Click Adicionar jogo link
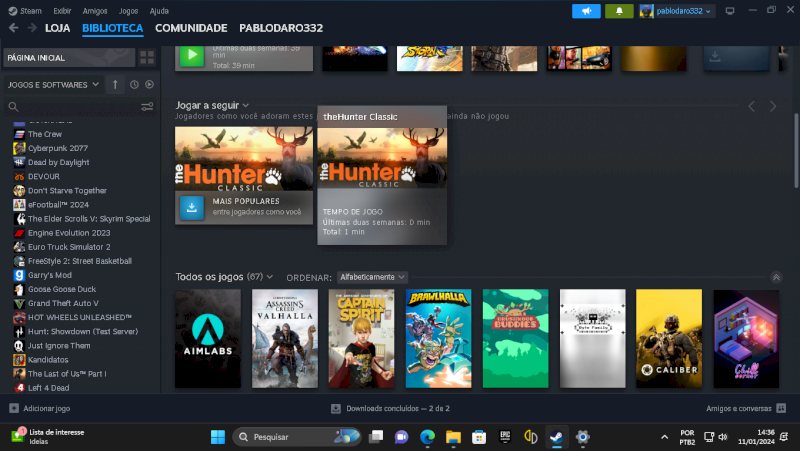Screen dimensions: 800x451 click(x=46, y=408)
